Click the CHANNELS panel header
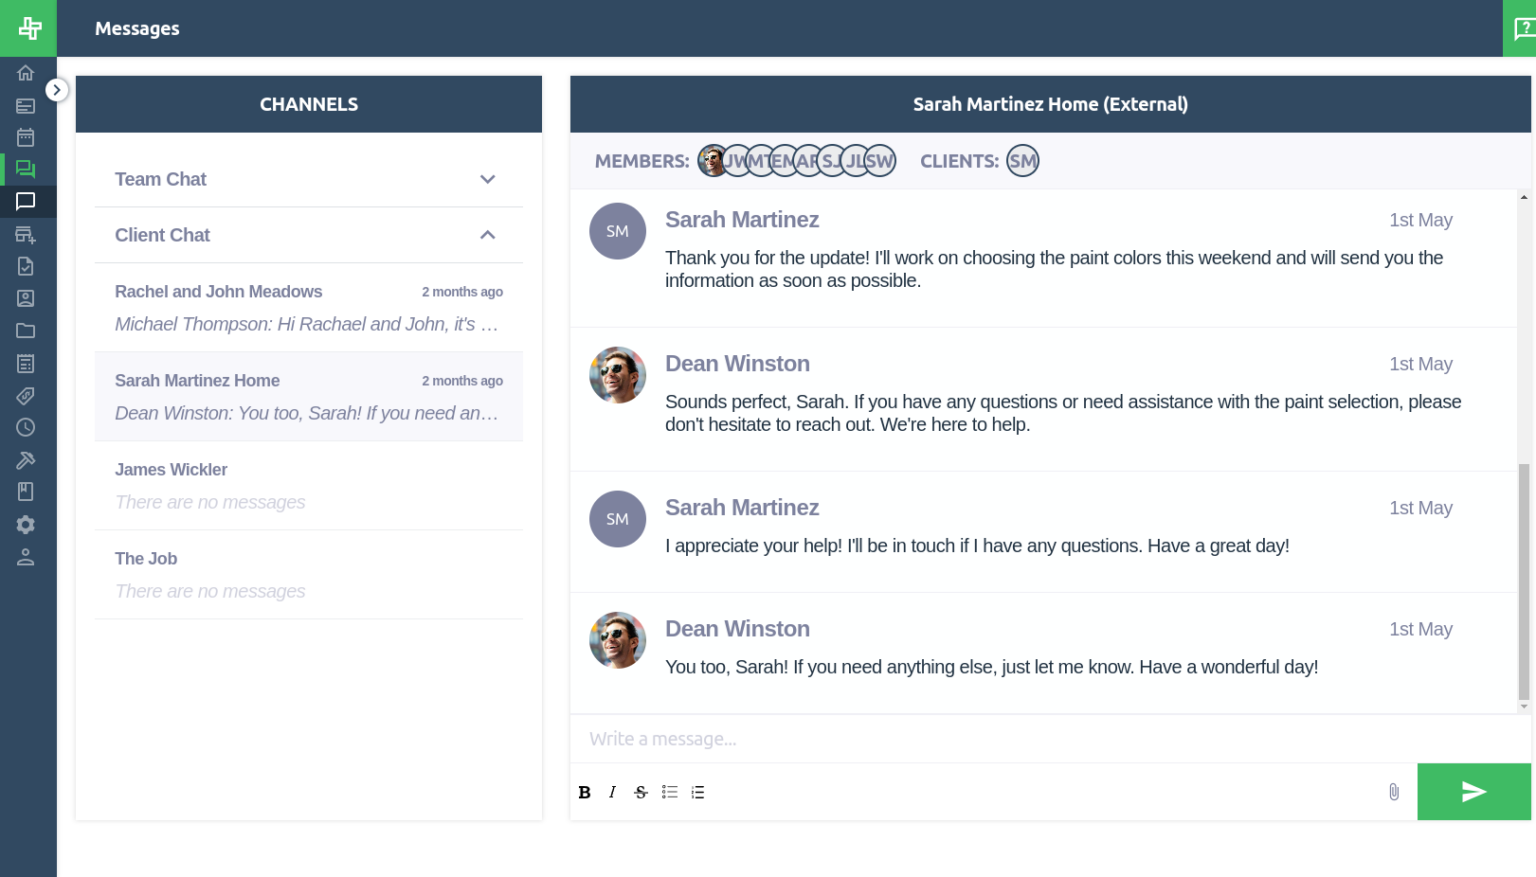Viewport: 1536px width, 877px height. 309,104
